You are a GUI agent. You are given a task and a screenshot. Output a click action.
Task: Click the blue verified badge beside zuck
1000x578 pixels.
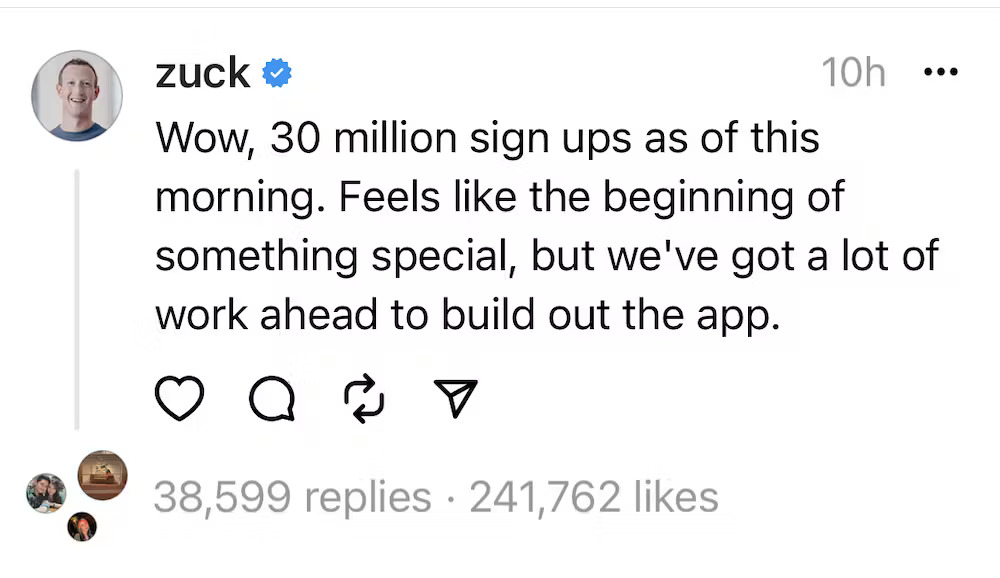(277, 73)
